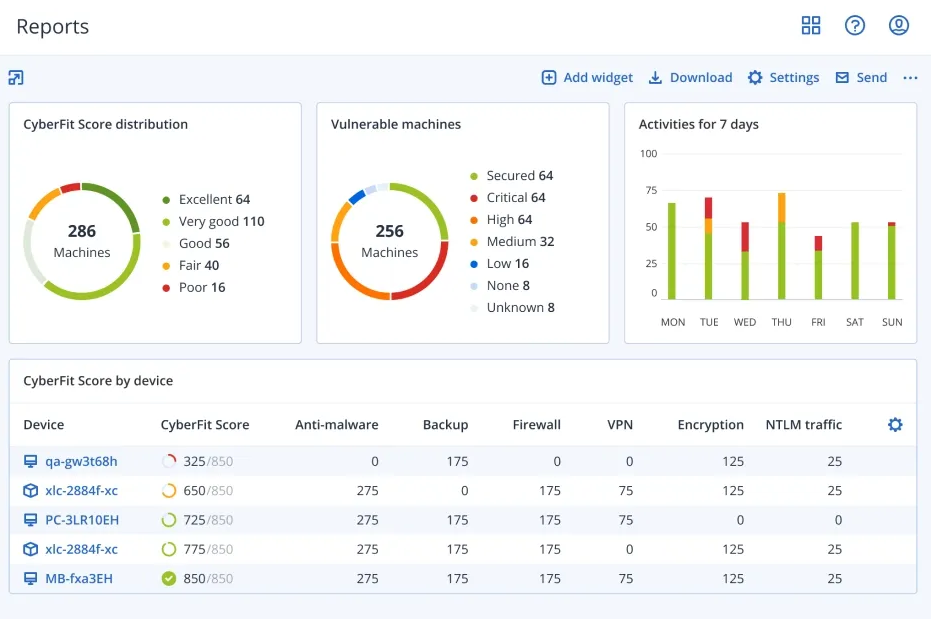Open the more options ellipsis menu
931x619 pixels.
(910, 78)
